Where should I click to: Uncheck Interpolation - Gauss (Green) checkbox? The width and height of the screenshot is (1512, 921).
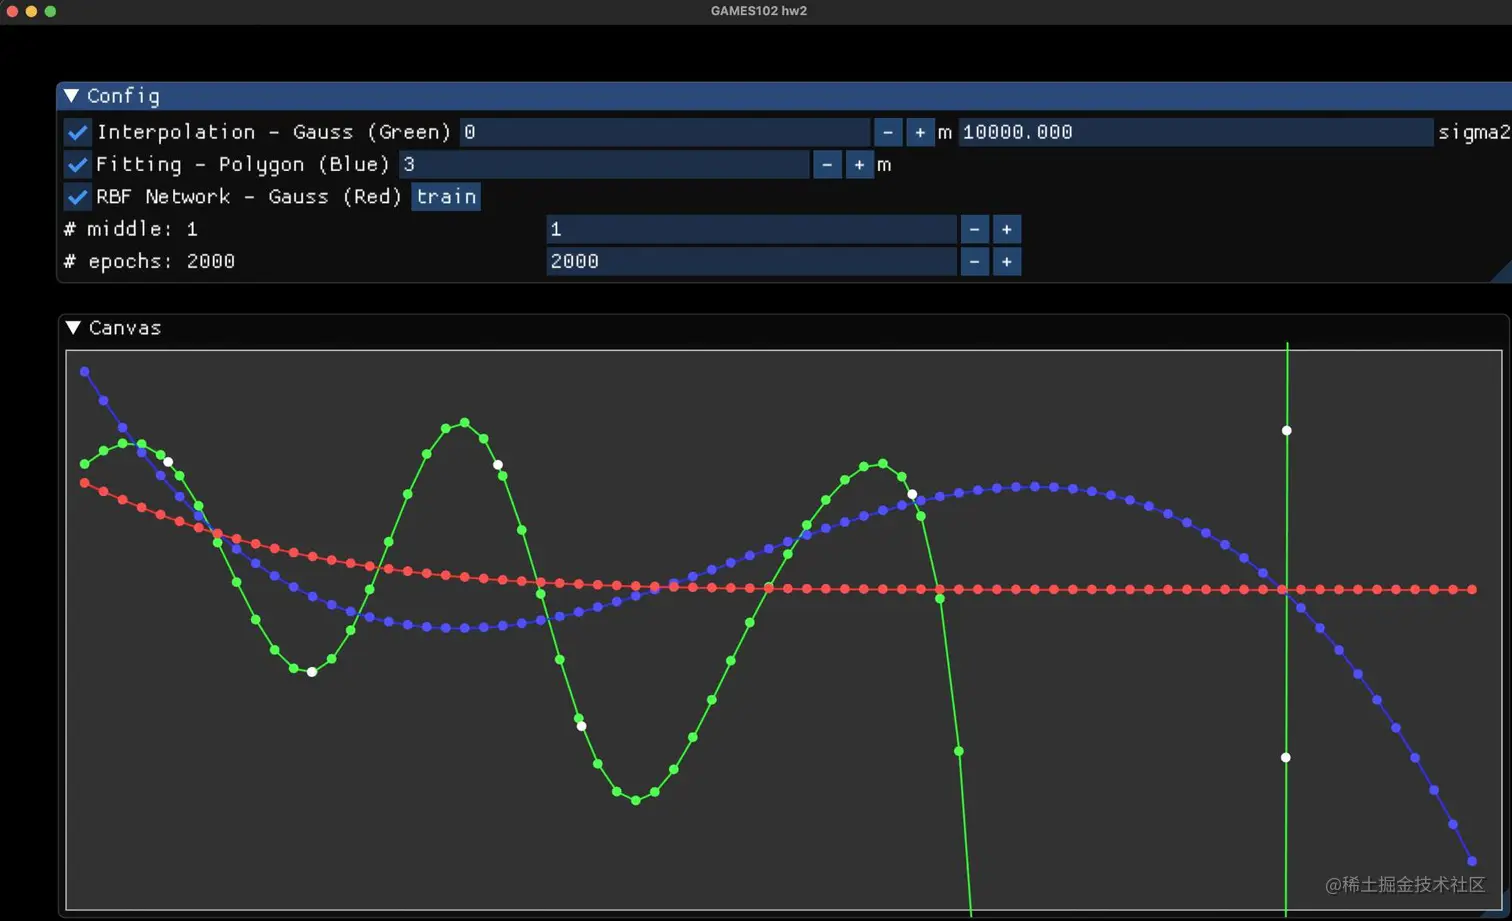78,132
